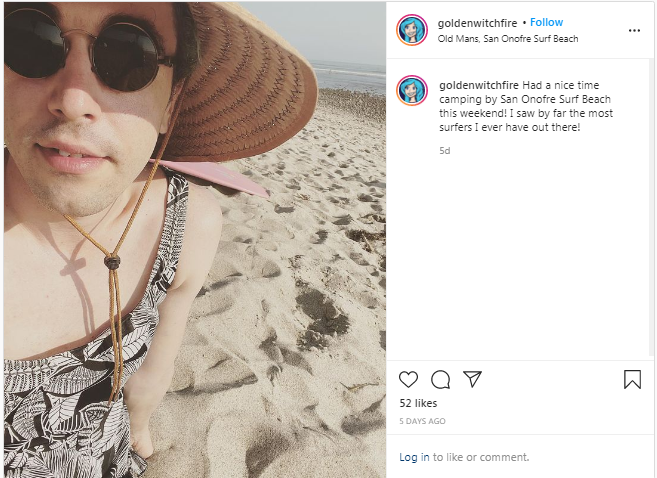Image resolution: width=657 pixels, height=478 pixels.
Task: View the 52 likes list
Action: click(418, 403)
